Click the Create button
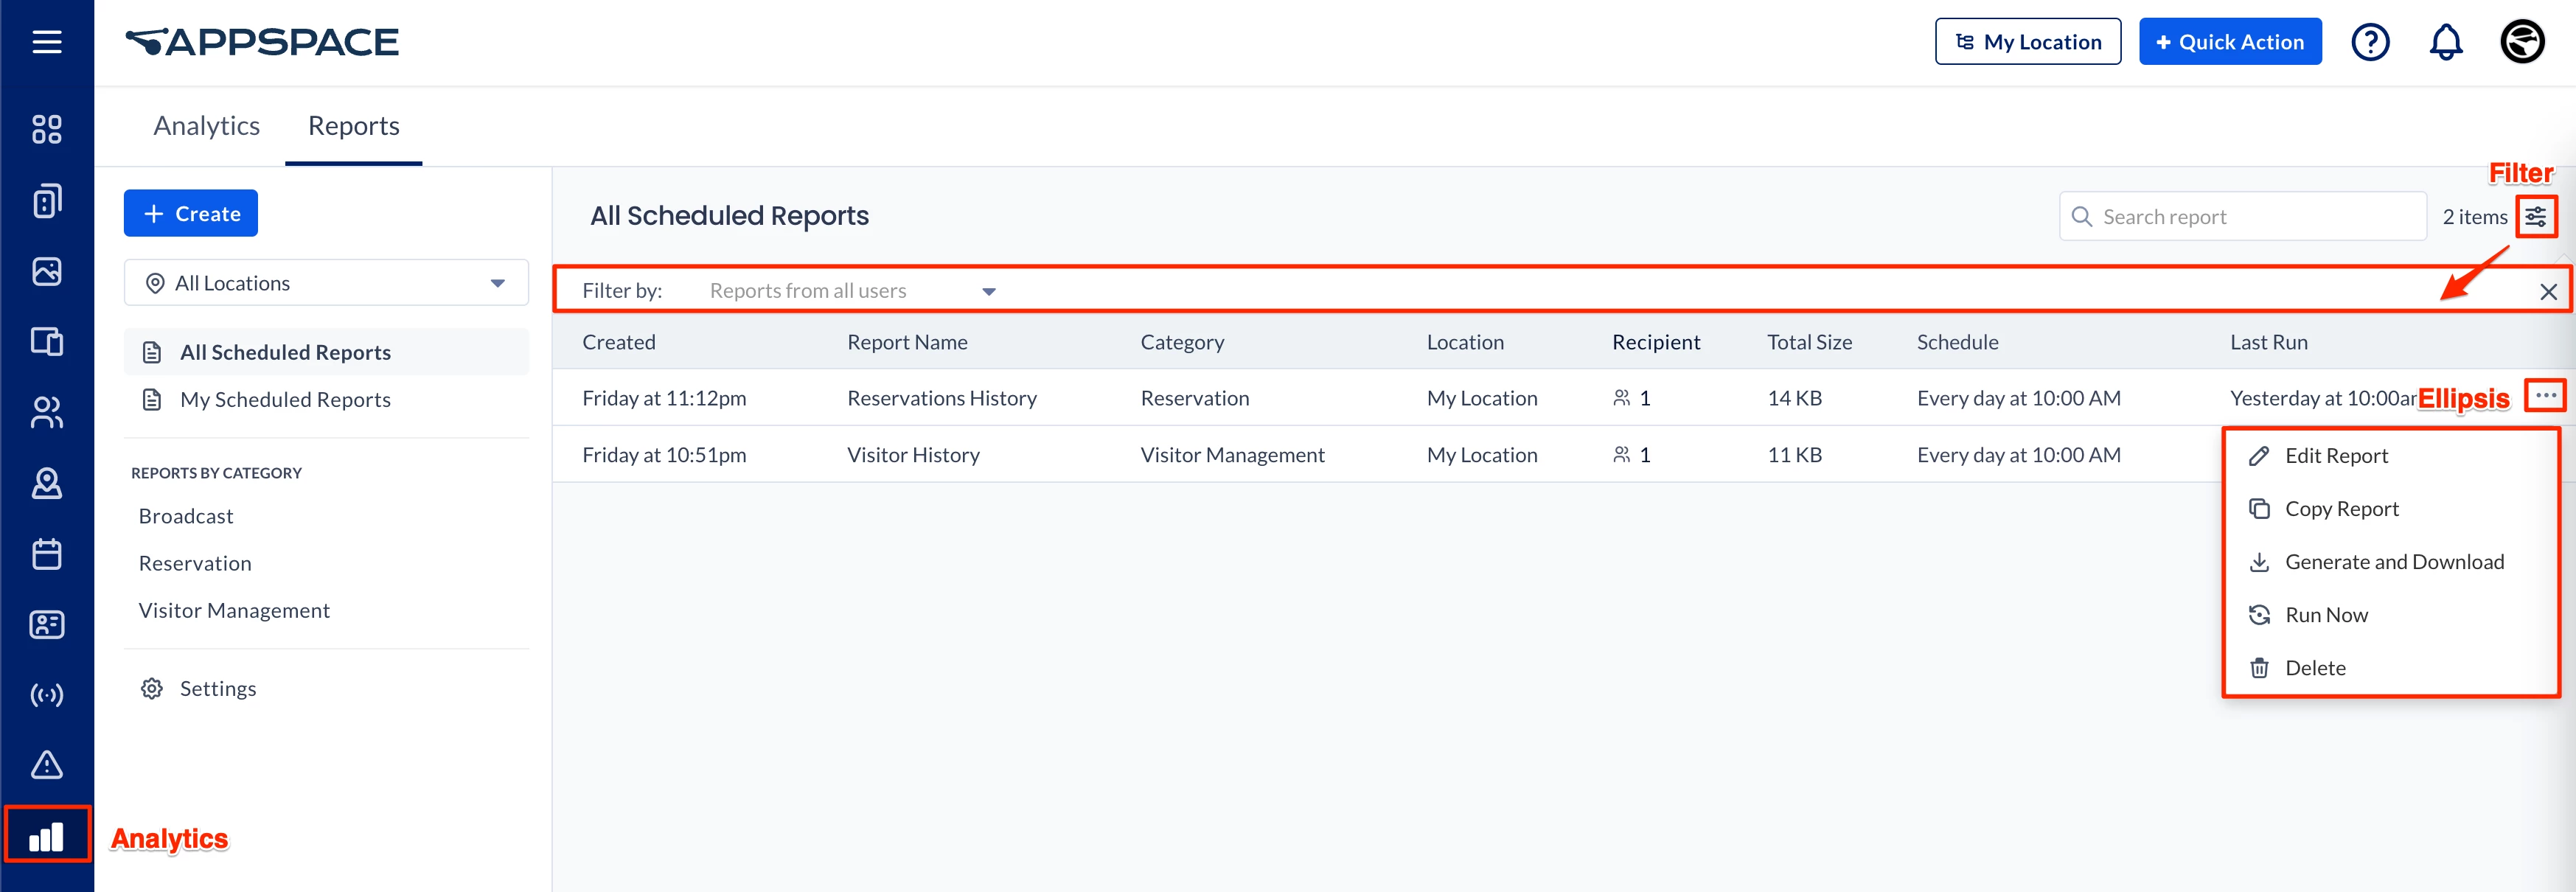This screenshot has width=2576, height=892. coord(191,214)
